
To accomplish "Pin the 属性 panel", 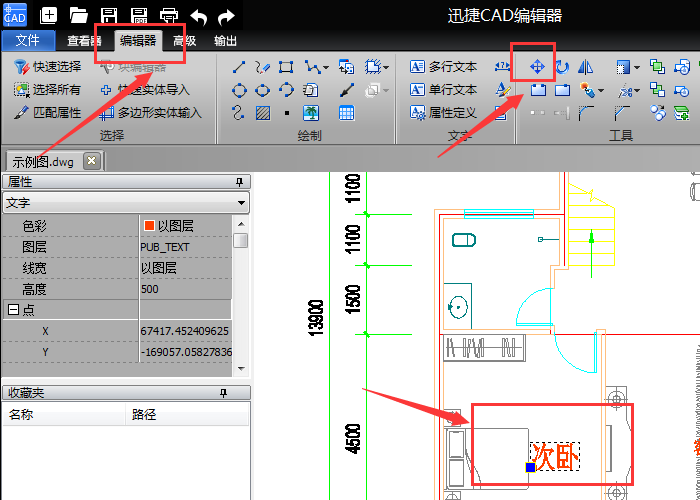I will click(239, 182).
